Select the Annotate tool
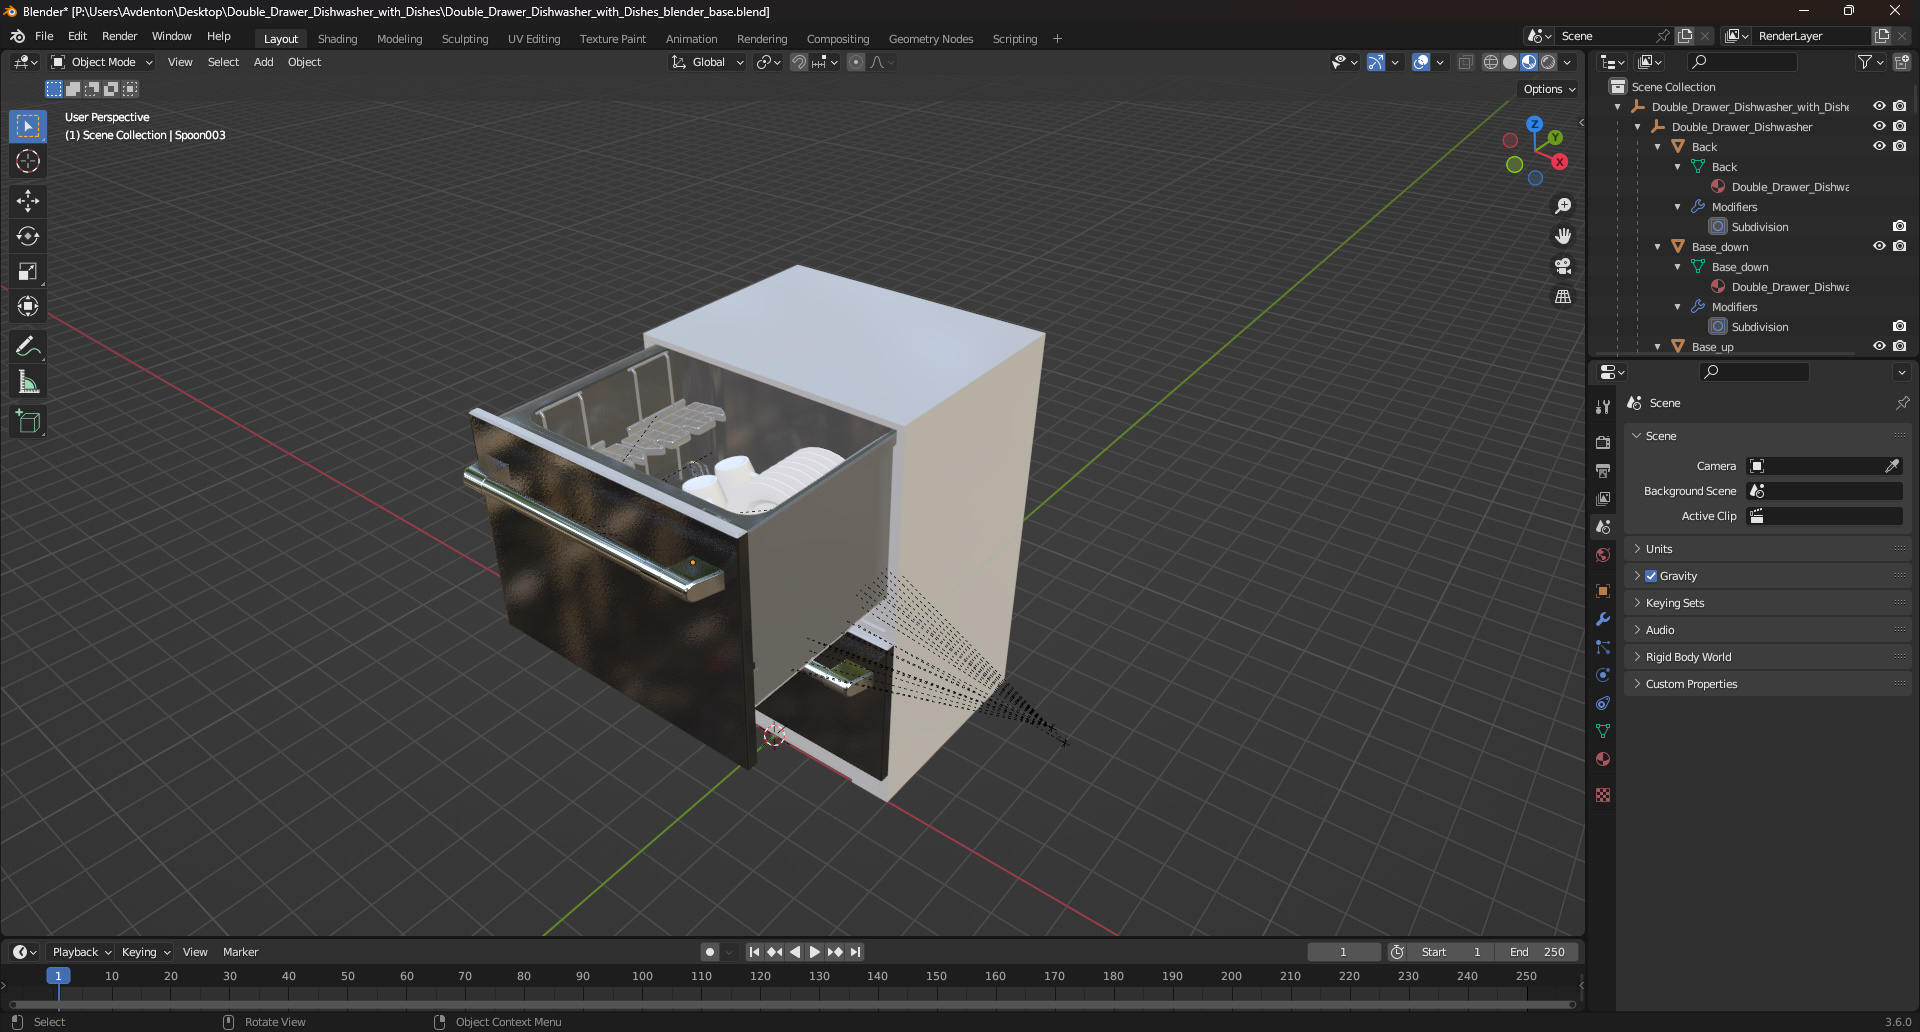The width and height of the screenshot is (1920, 1032). 28,347
